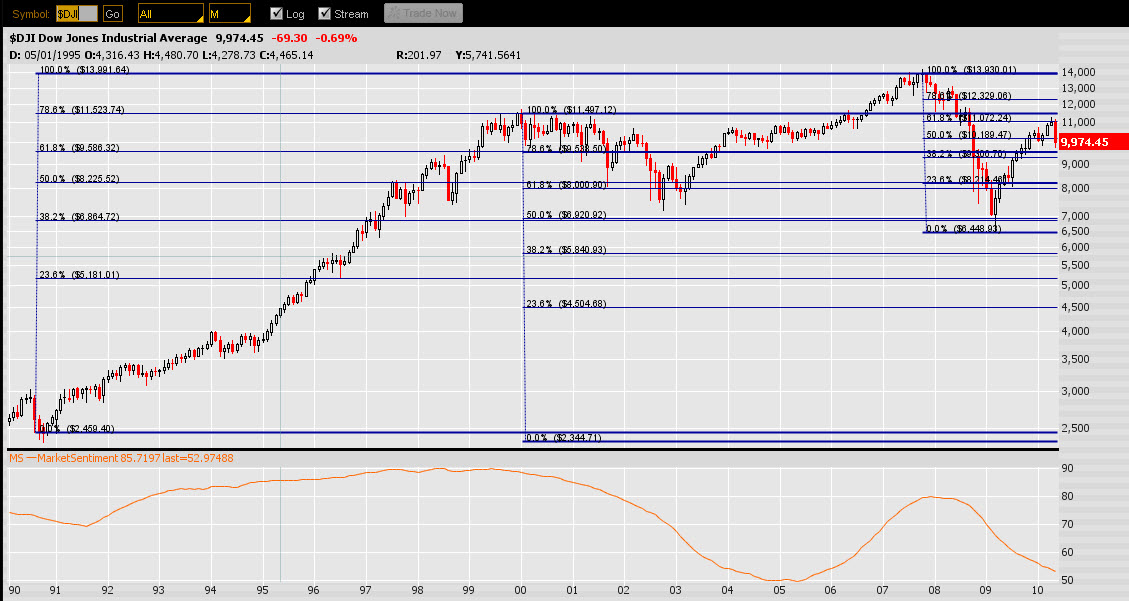Click the 61.8% ($8,000.90) Fibonacci label
The height and width of the screenshot is (601, 1129).
point(566,185)
